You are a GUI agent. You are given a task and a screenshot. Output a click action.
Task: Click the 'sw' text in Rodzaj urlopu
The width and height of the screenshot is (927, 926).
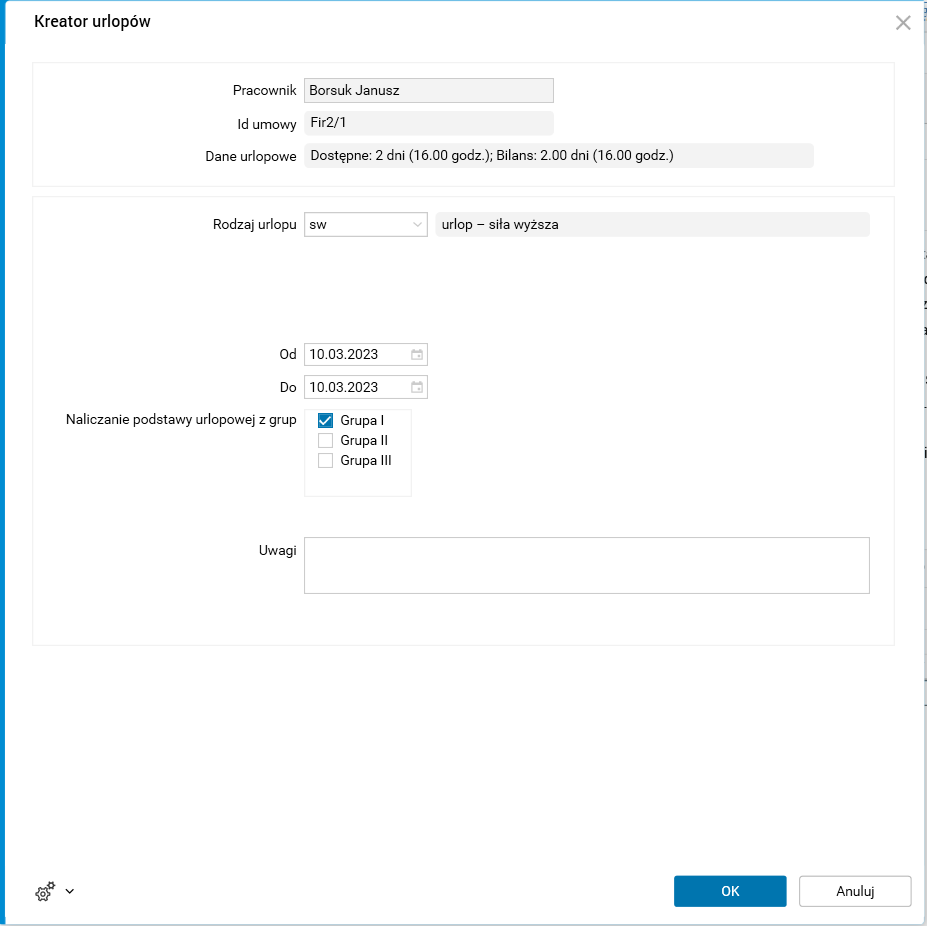click(319, 225)
